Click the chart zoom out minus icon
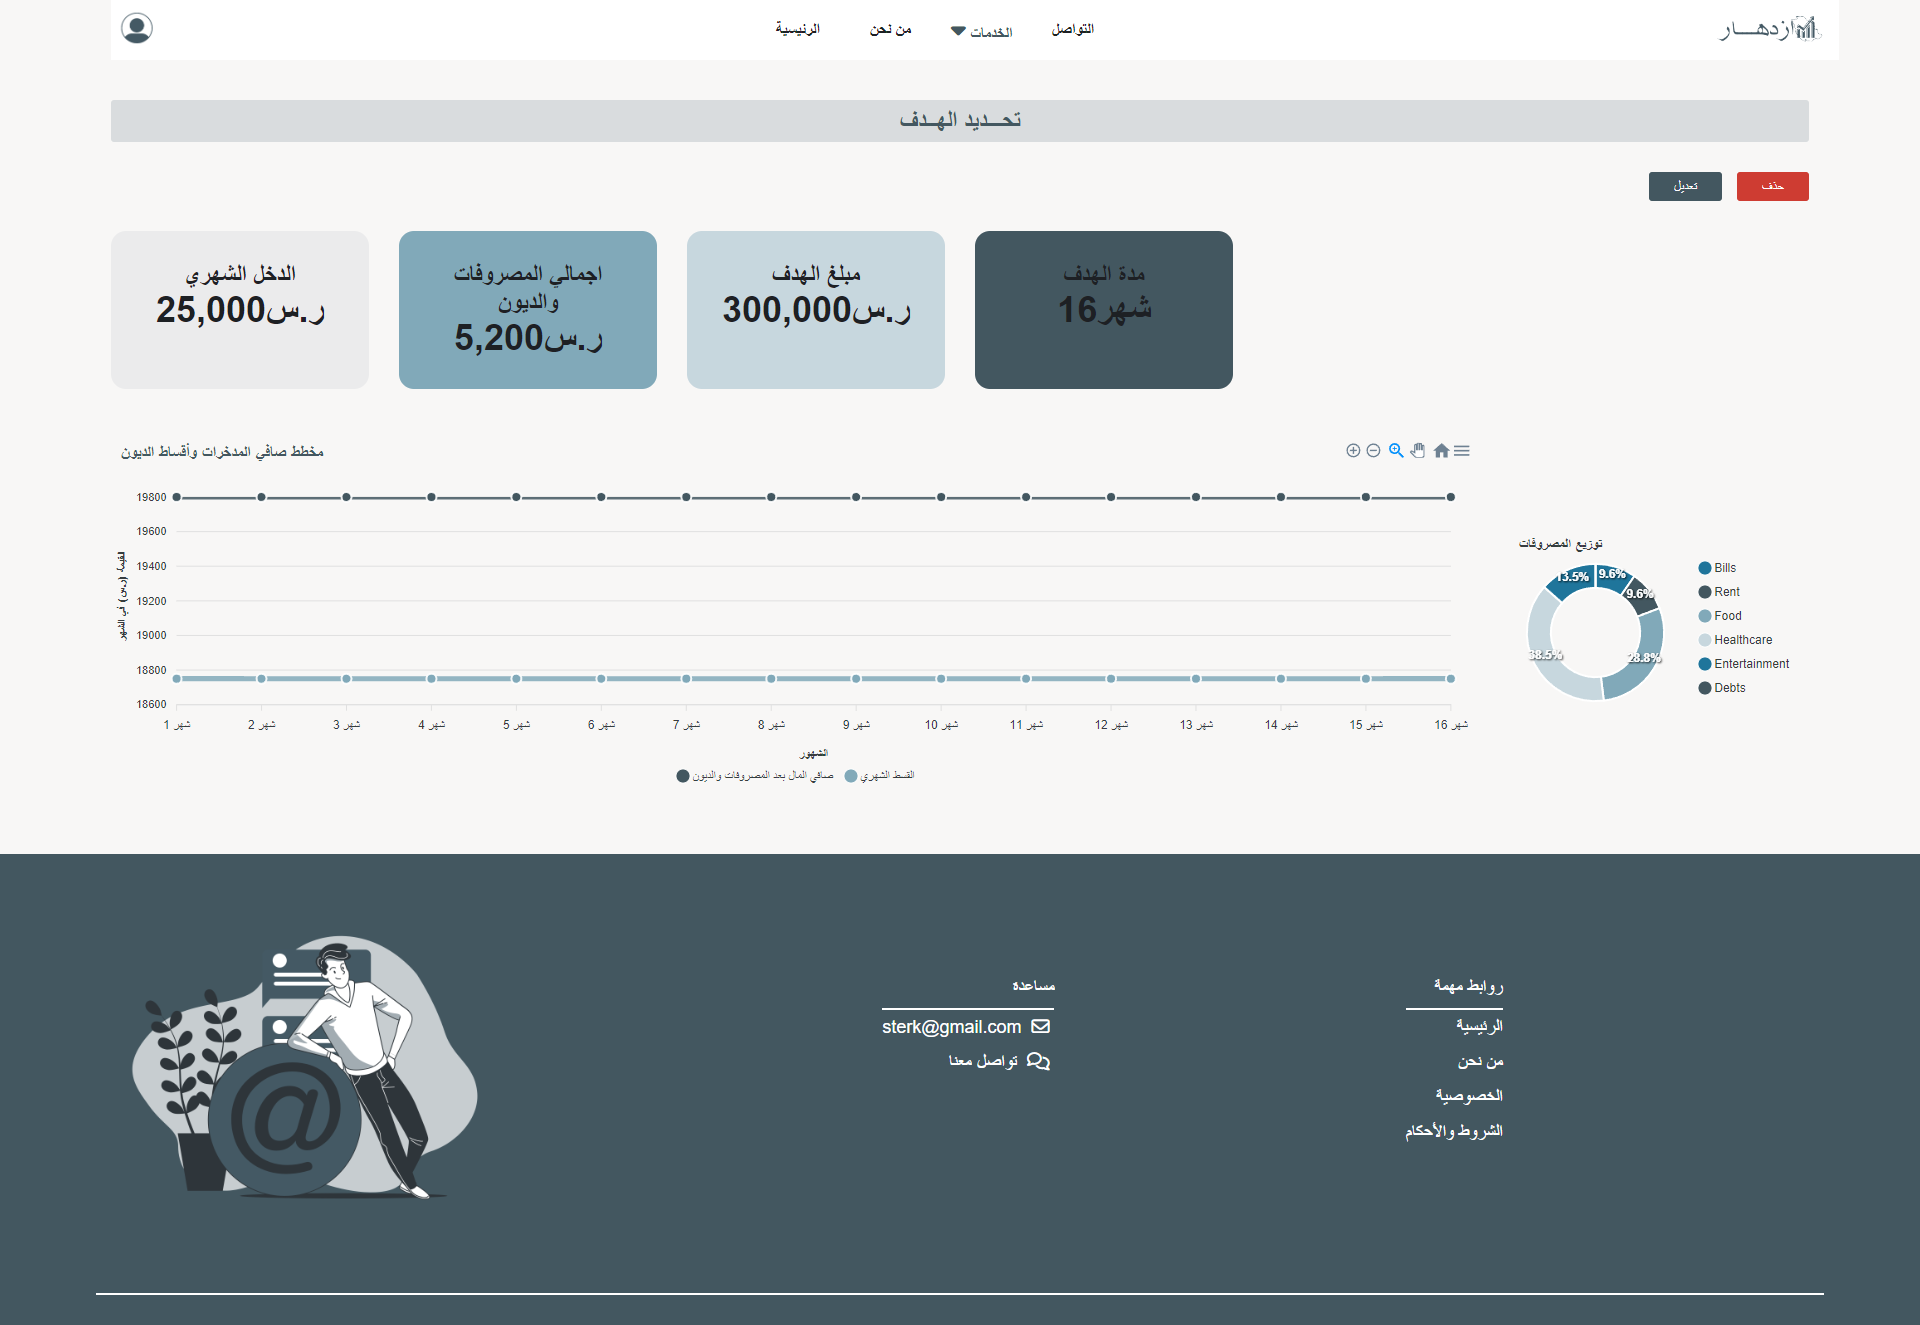Screen dimensions: 1920x1325 [1374, 451]
